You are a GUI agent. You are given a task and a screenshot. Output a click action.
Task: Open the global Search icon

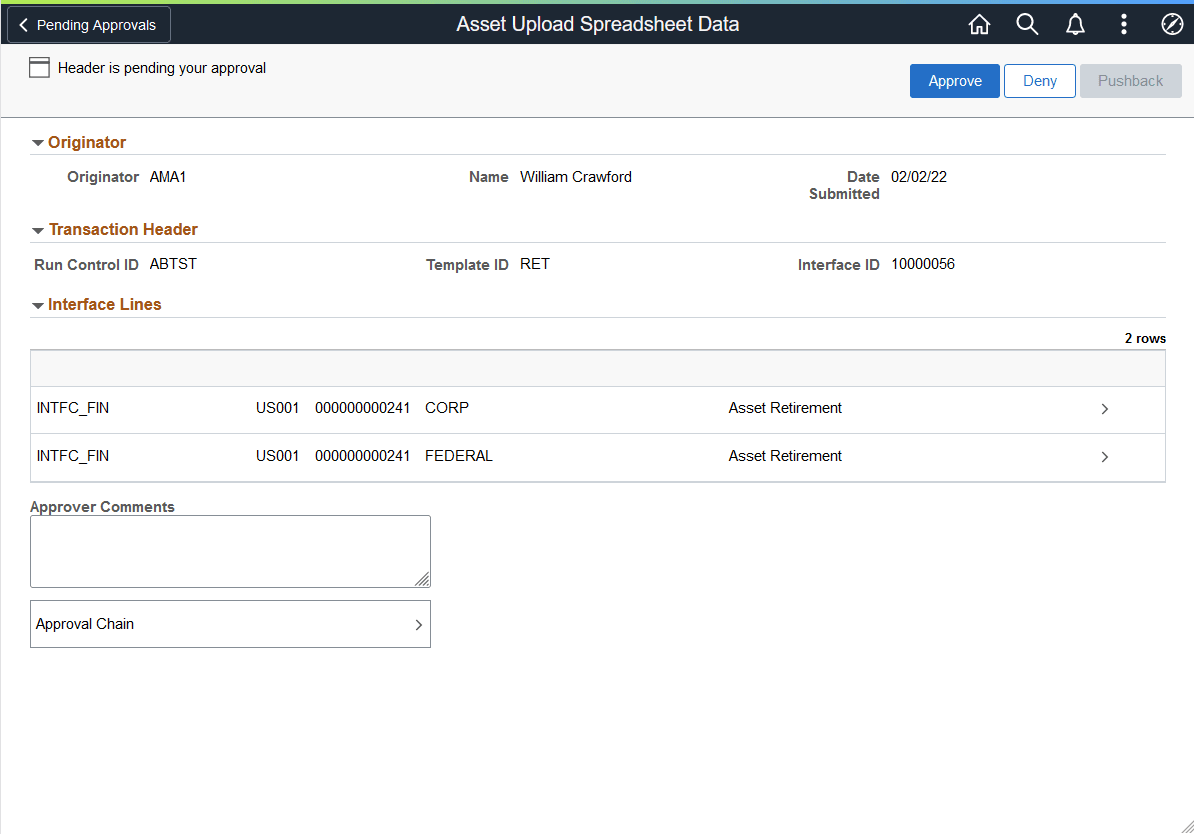[x=1027, y=24]
